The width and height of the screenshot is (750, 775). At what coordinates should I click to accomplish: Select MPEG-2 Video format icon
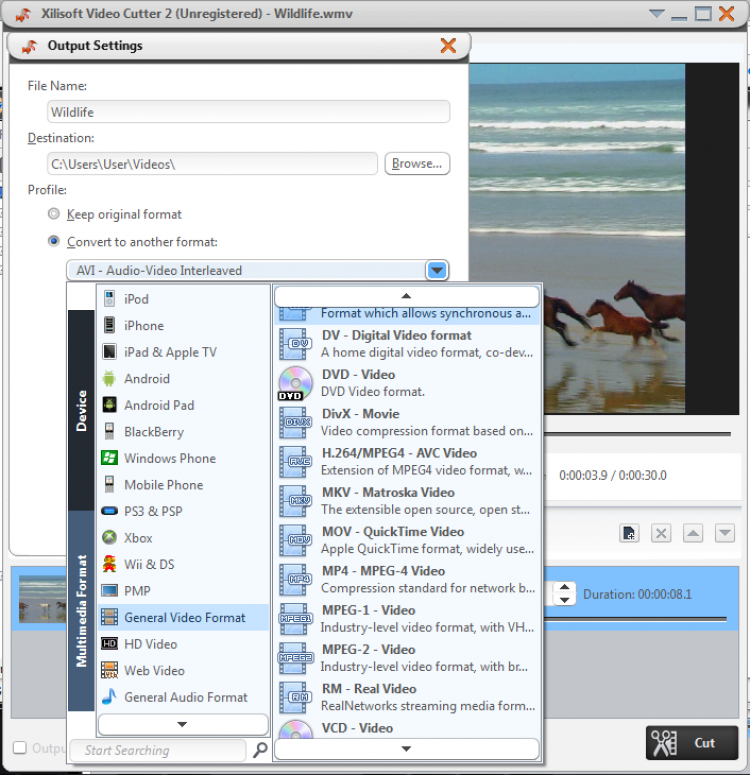click(x=295, y=658)
